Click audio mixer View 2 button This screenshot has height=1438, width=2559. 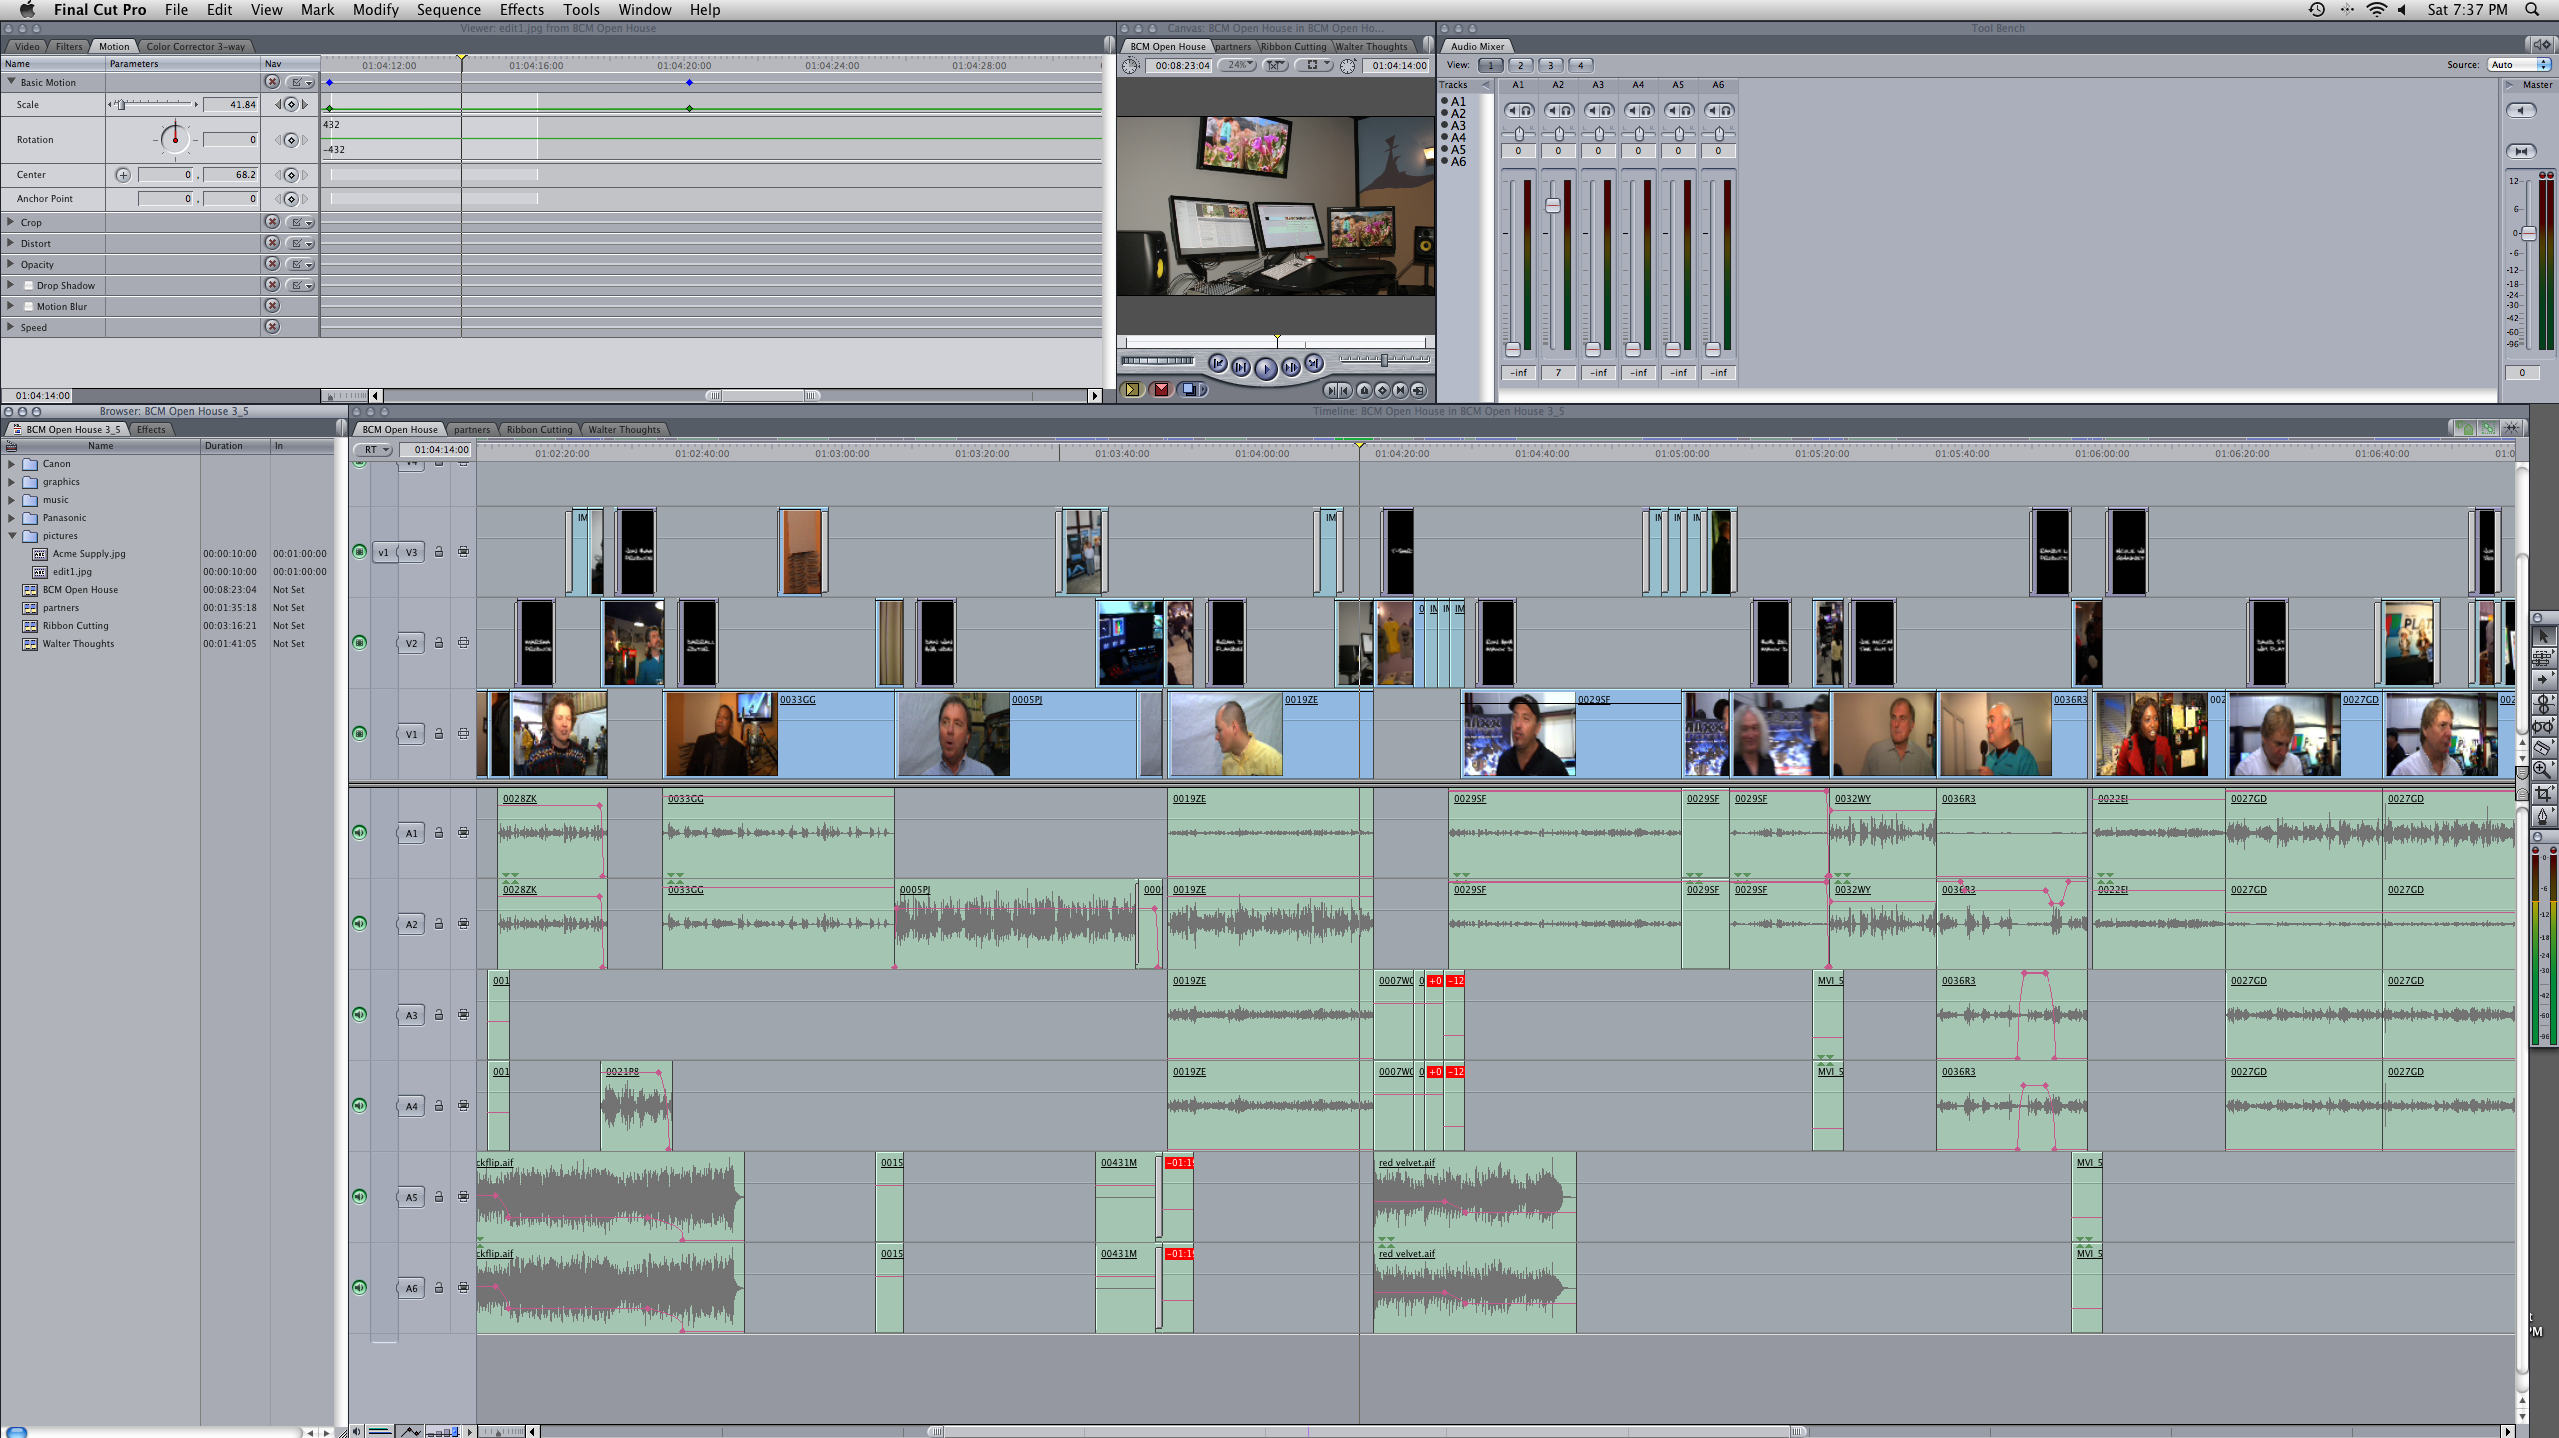[x=1520, y=65]
